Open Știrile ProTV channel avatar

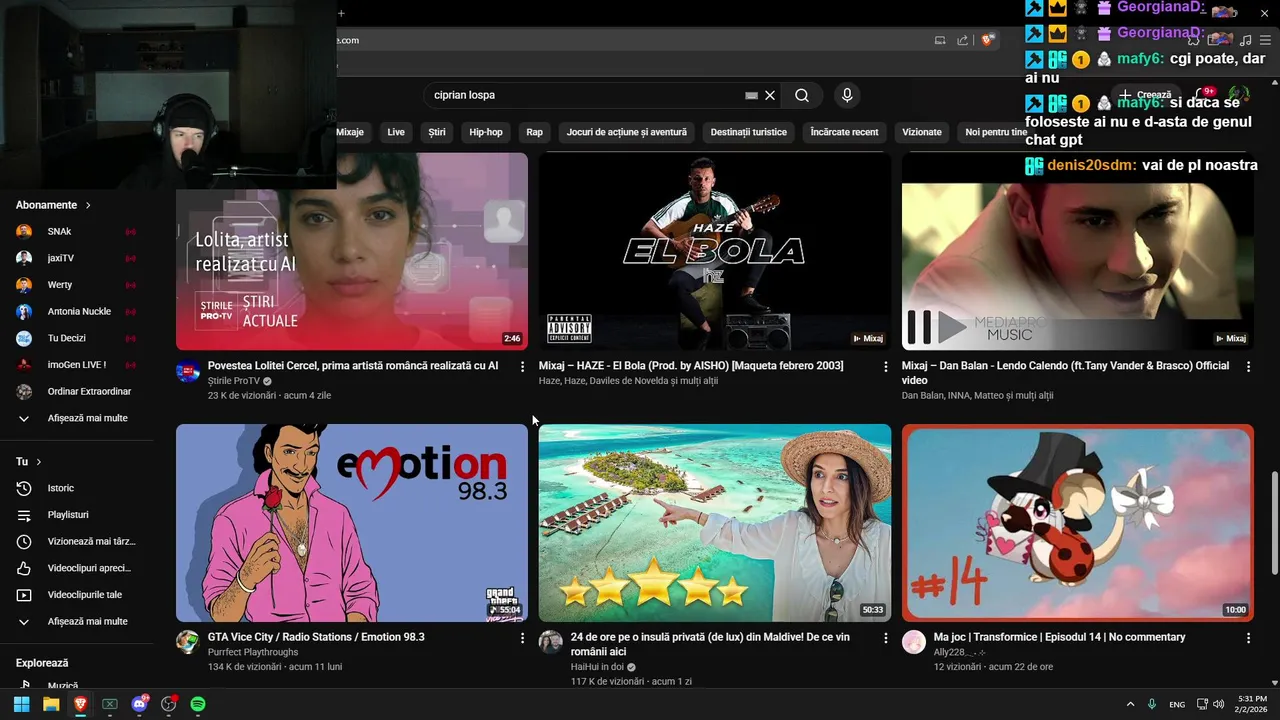tap(188, 371)
